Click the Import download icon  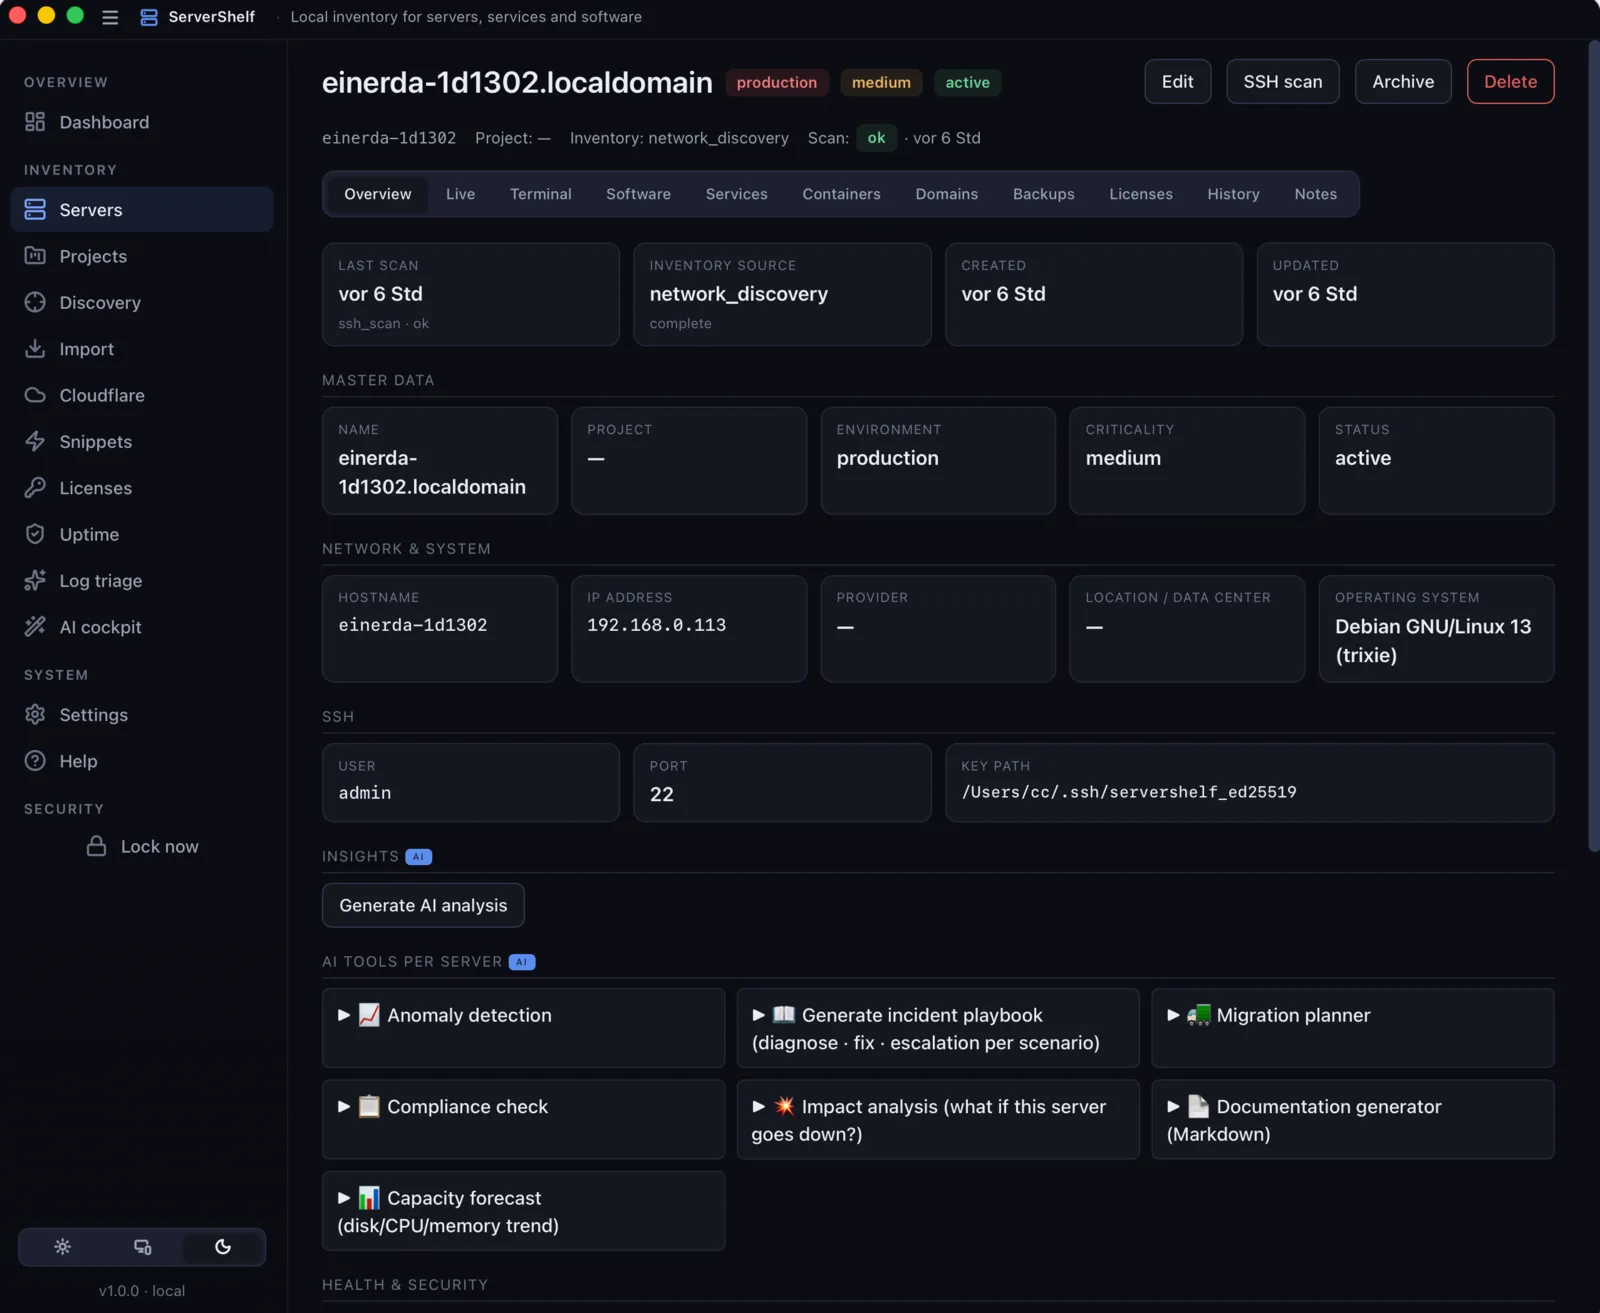click(x=35, y=349)
